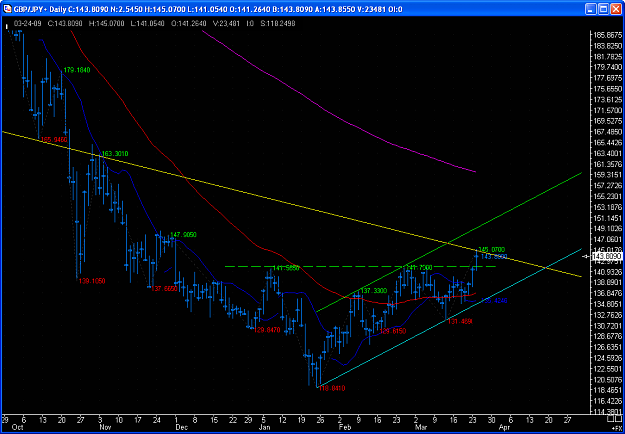This screenshot has height=434, width=625.
Task: Click the swing low label 165.9460
Action: click(54, 140)
